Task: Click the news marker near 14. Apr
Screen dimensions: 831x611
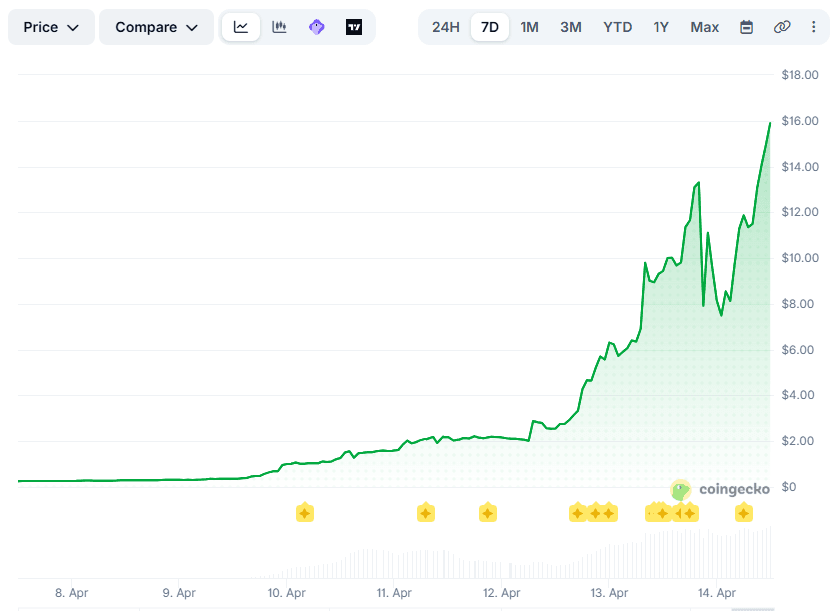Action: [x=744, y=513]
